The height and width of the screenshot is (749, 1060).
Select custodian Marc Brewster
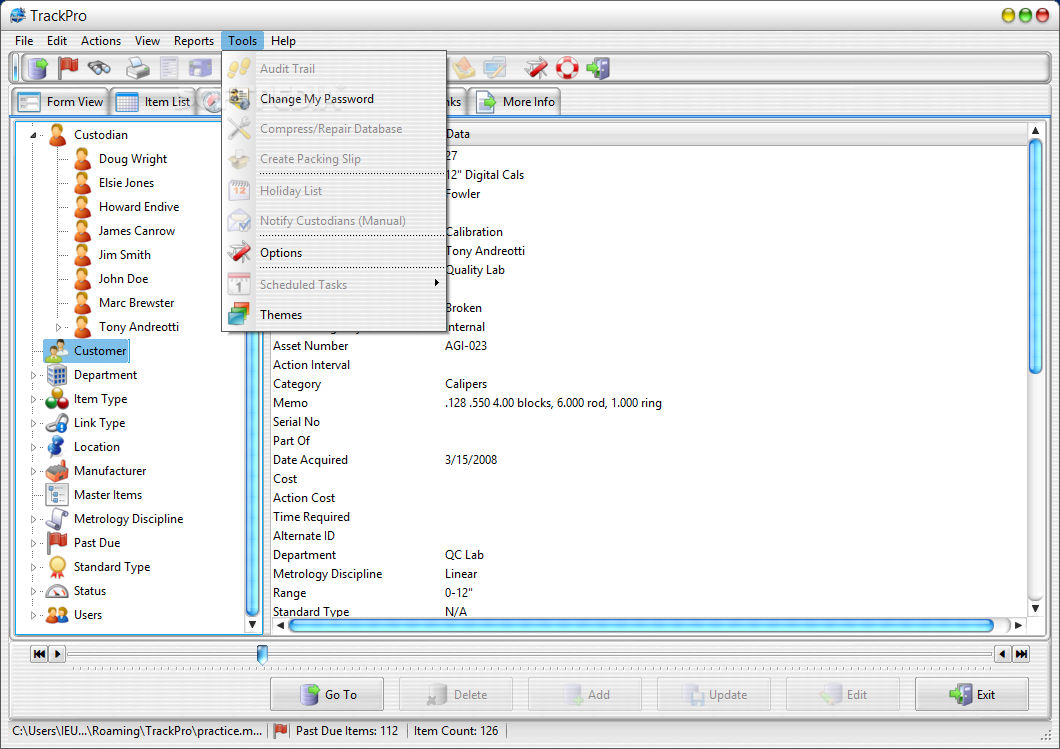click(x=137, y=303)
